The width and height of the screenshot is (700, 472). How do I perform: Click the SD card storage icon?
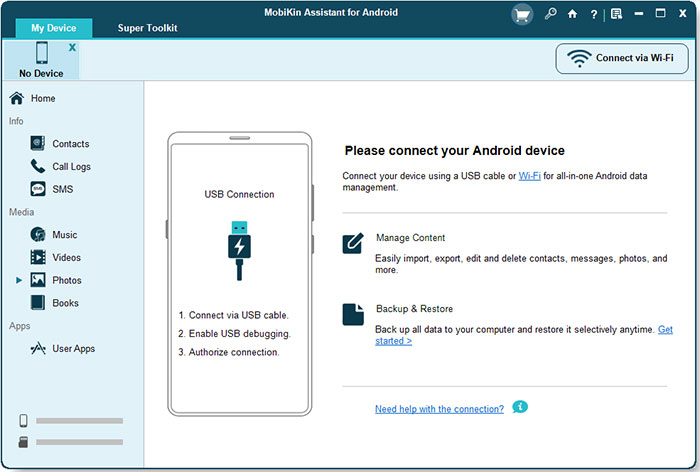[23, 442]
